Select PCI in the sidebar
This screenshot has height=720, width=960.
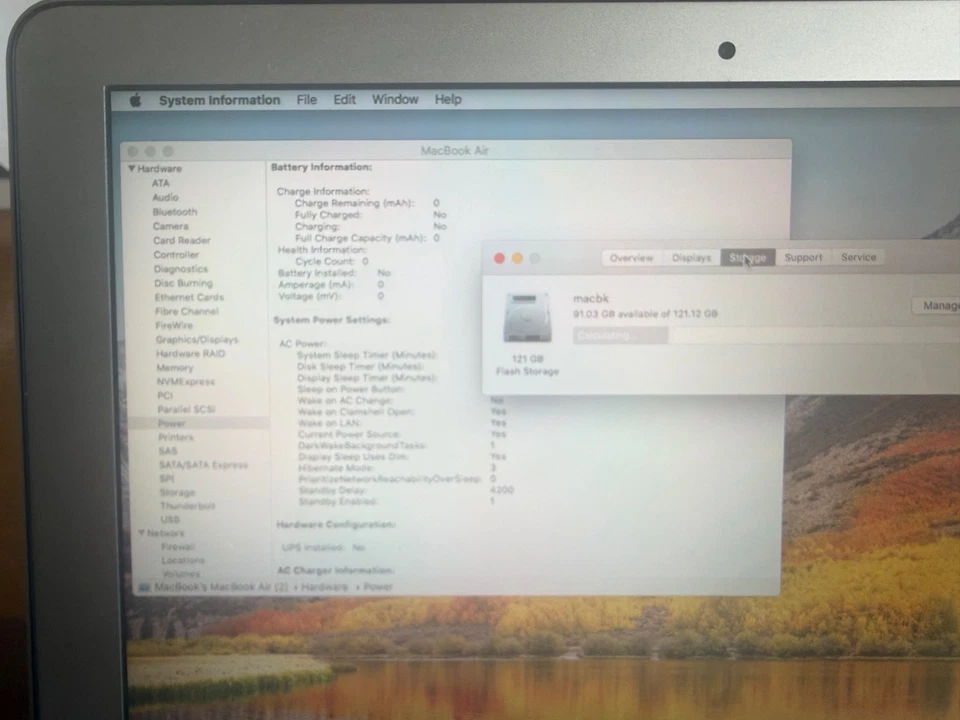[x=165, y=396]
